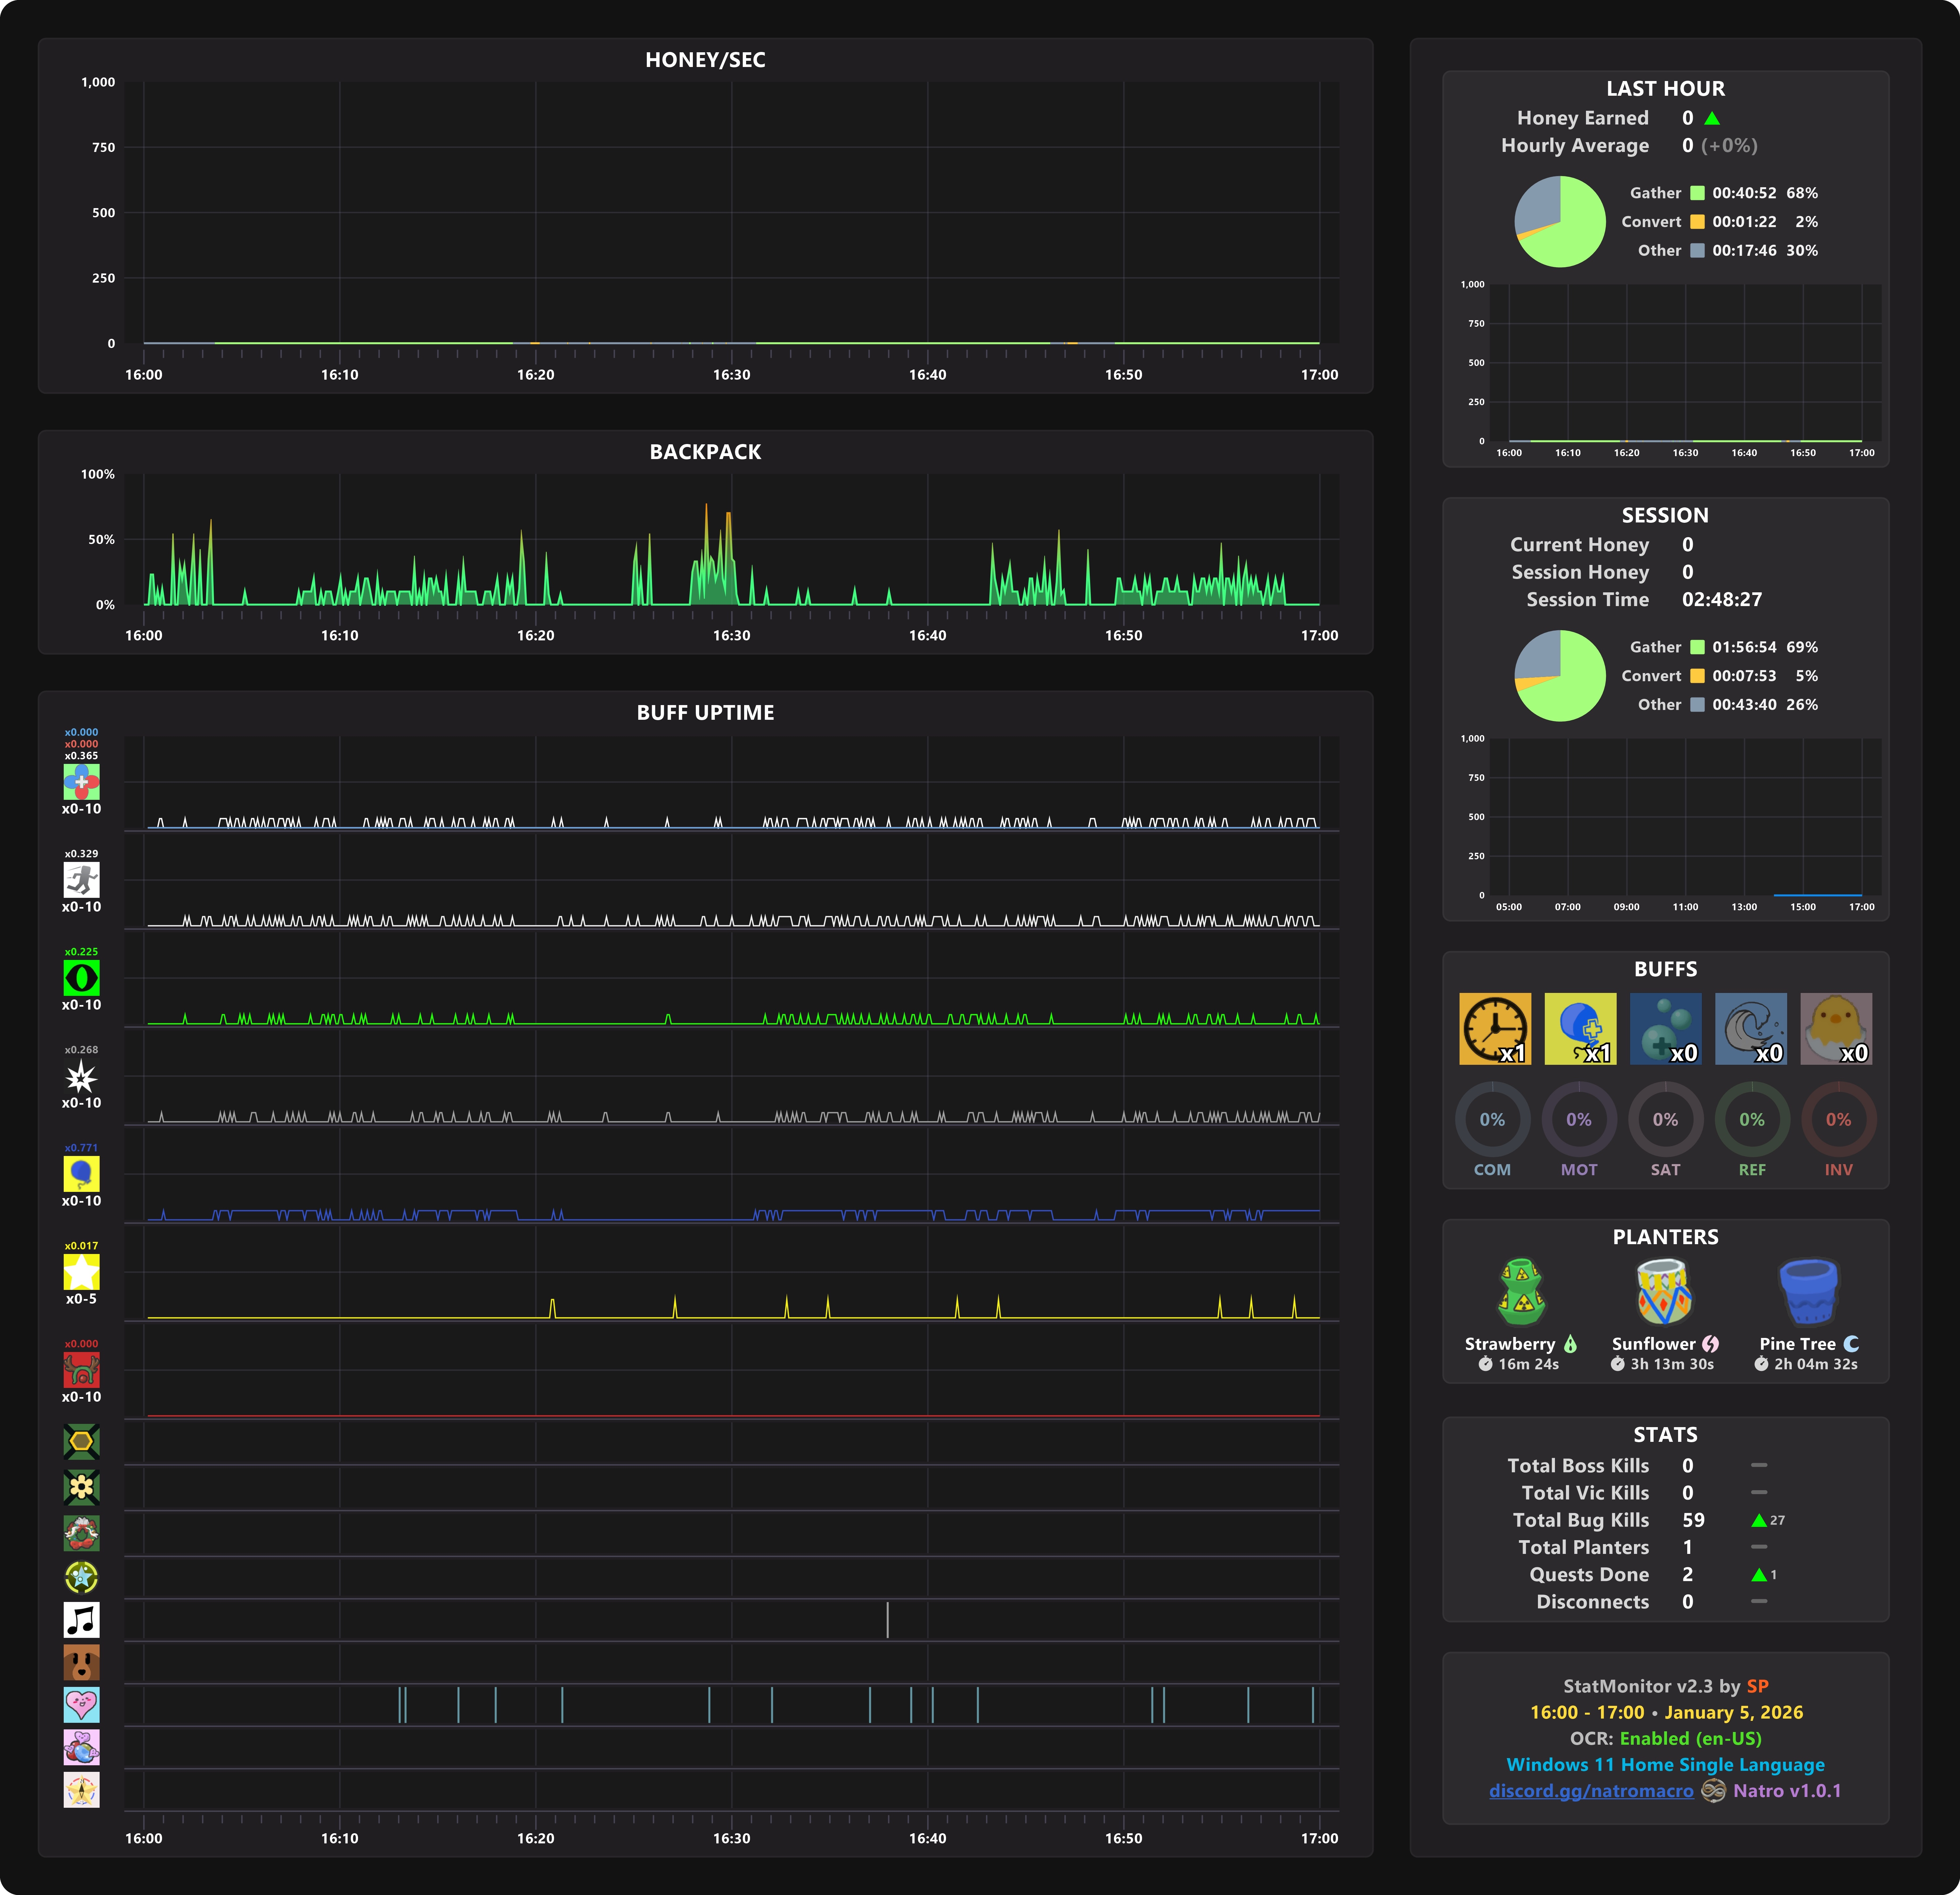This screenshot has width=1960, height=1895.
Task: Click the music note buff icon
Action: click(81, 1619)
